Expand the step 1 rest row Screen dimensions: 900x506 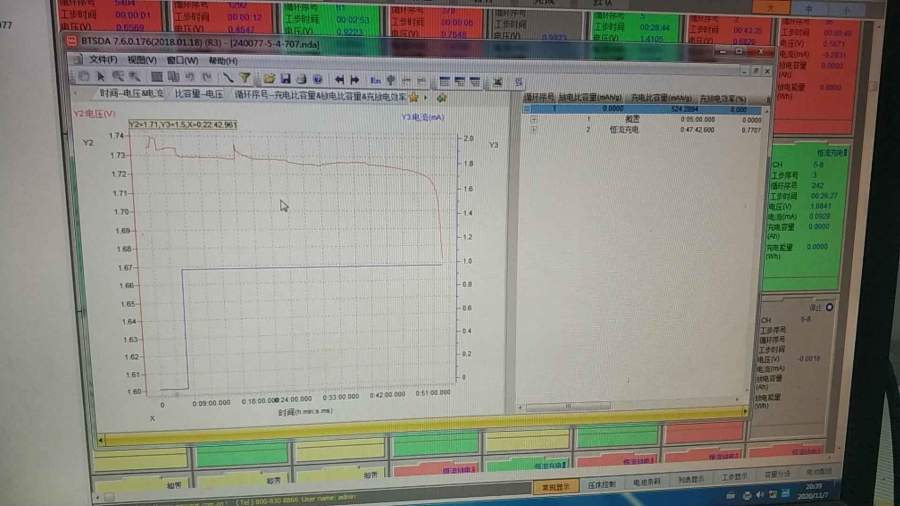(534, 119)
